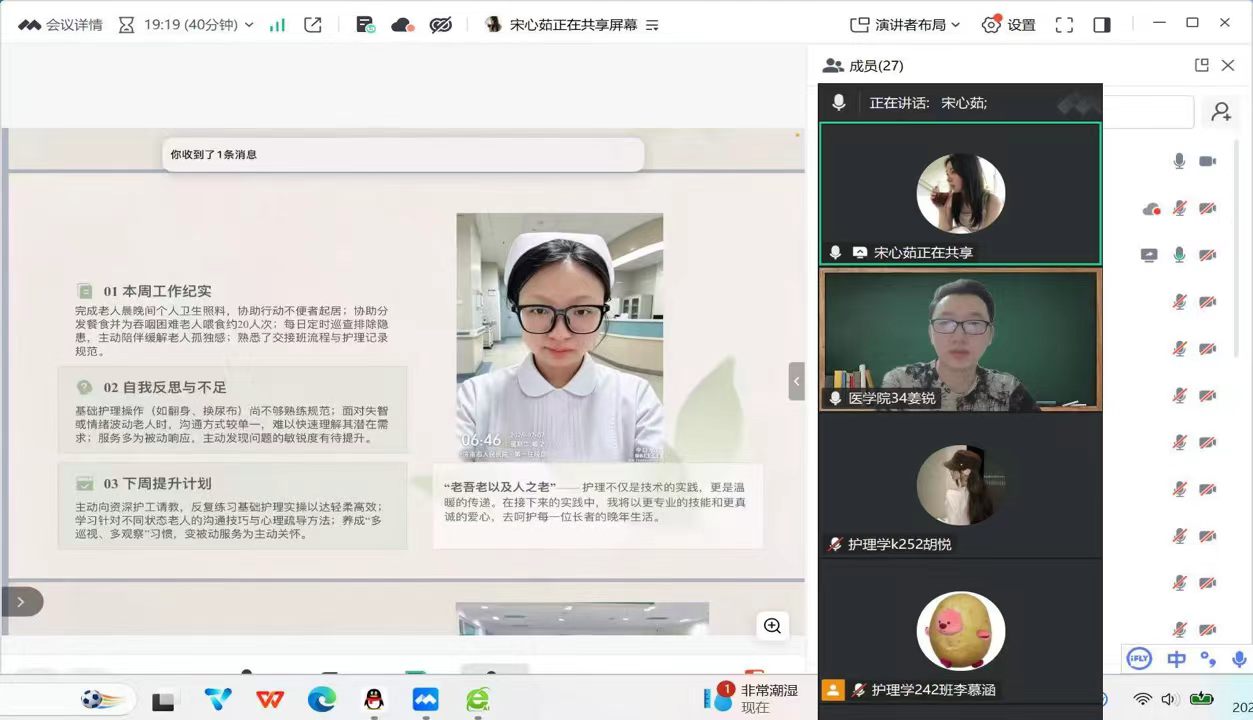
Task: Click the orange host badge beside 护理学242班李慕涵
Action: (x=832, y=690)
